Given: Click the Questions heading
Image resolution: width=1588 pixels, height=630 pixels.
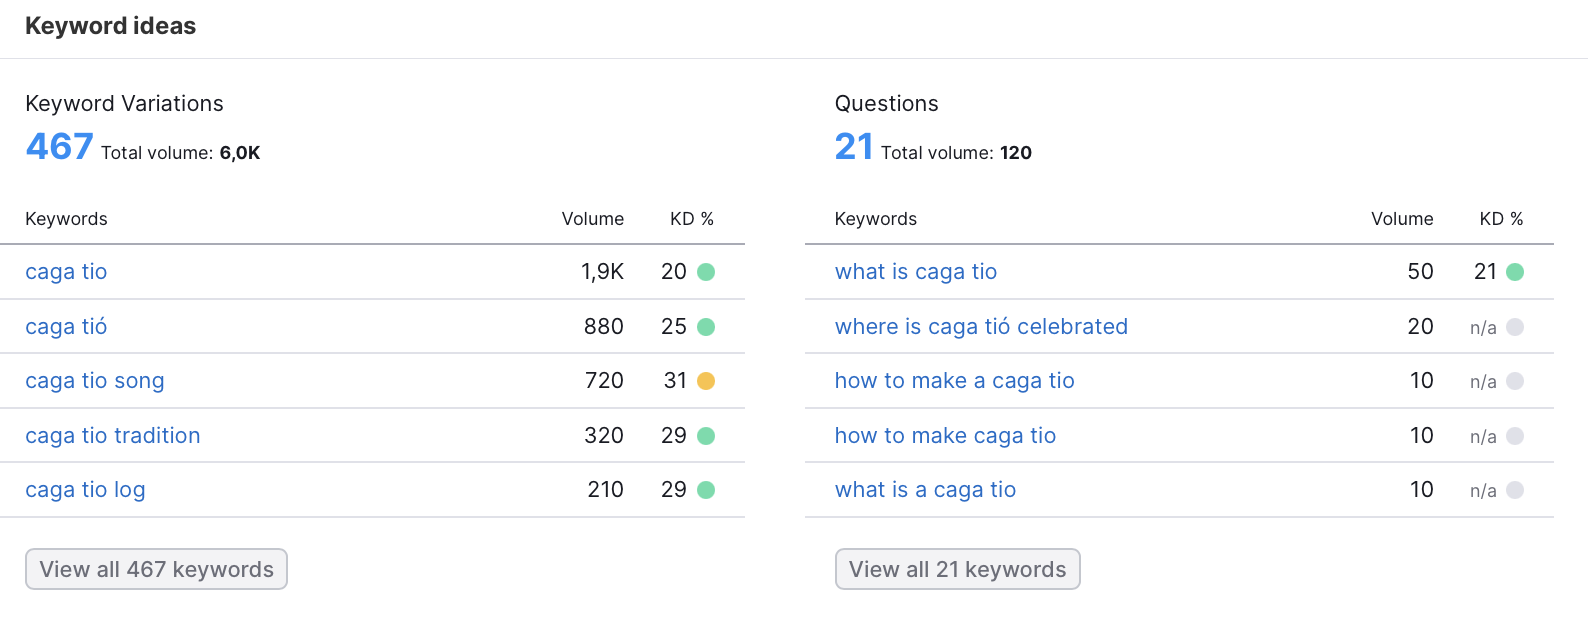Looking at the screenshot, I should tap(887, 104).
